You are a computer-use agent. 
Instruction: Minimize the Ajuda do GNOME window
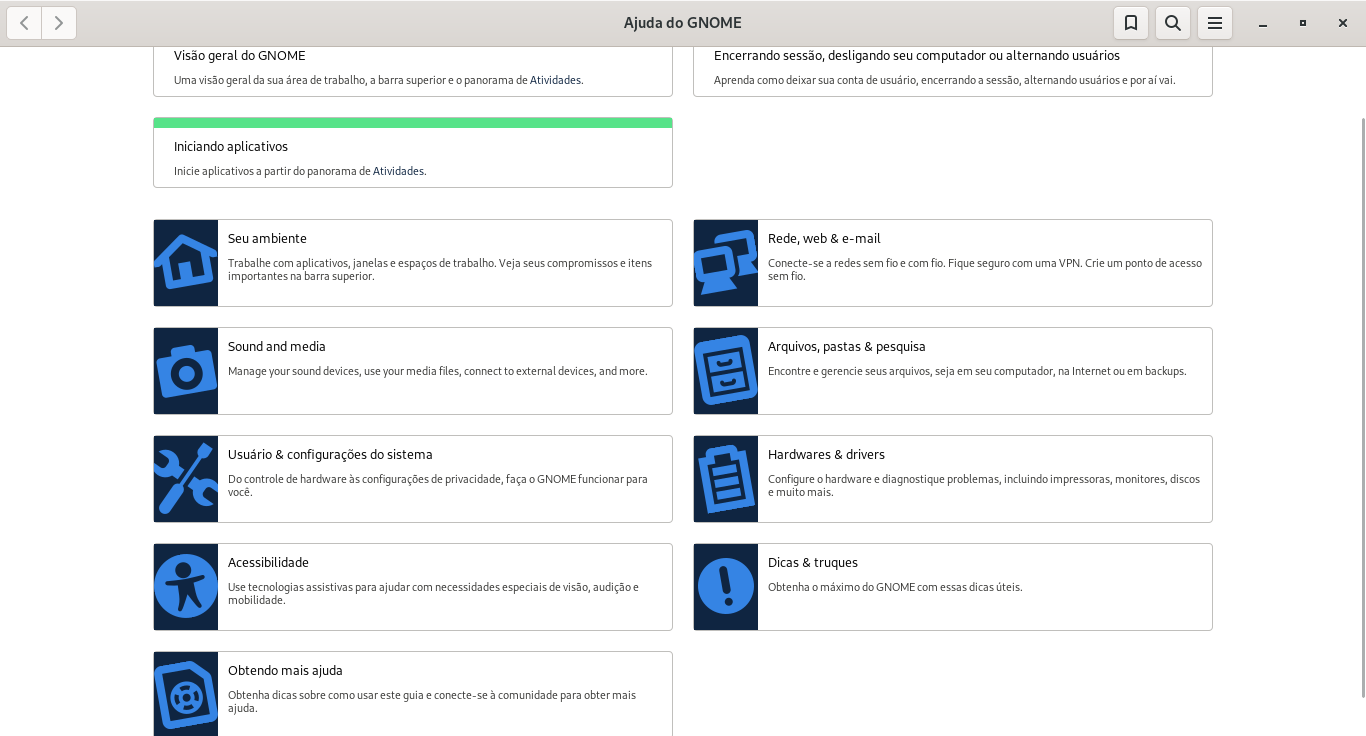pos(1263,23)
